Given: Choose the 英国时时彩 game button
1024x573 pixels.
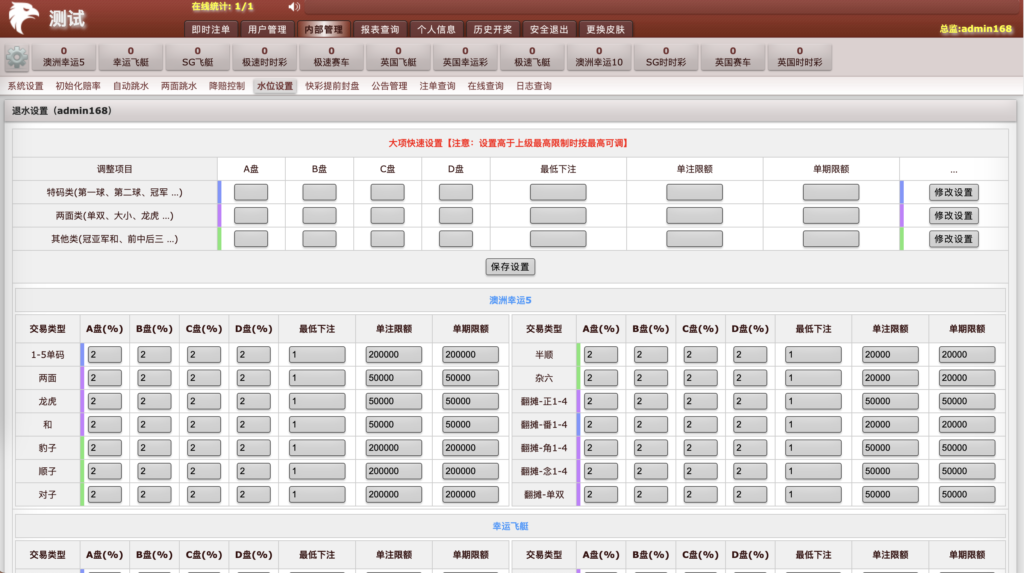Looking at the screenshot, I should point(800,57).
